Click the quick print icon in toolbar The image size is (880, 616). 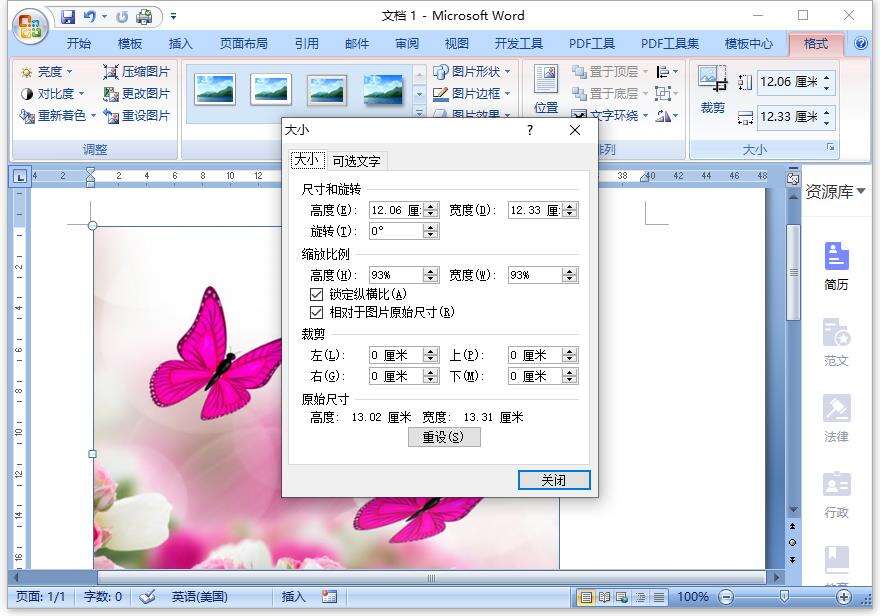pos(144,17)
